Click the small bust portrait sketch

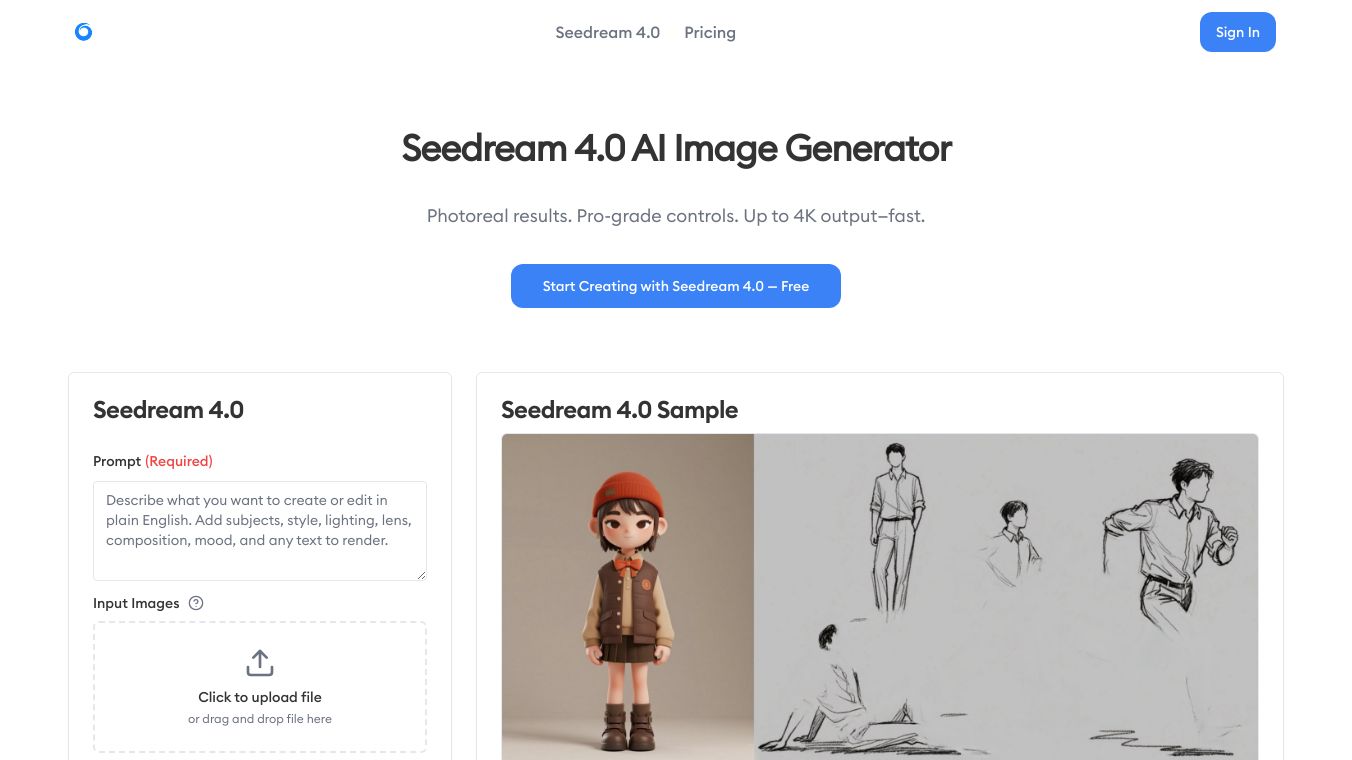pyautogui.click(x=1010, y=540)
